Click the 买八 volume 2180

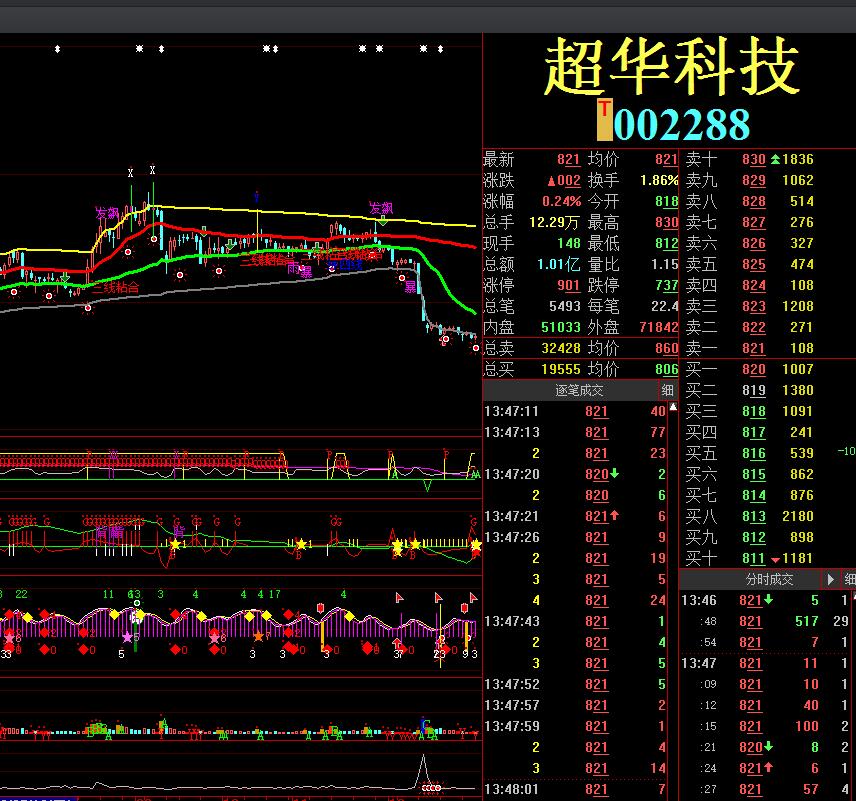coord(798,516)
